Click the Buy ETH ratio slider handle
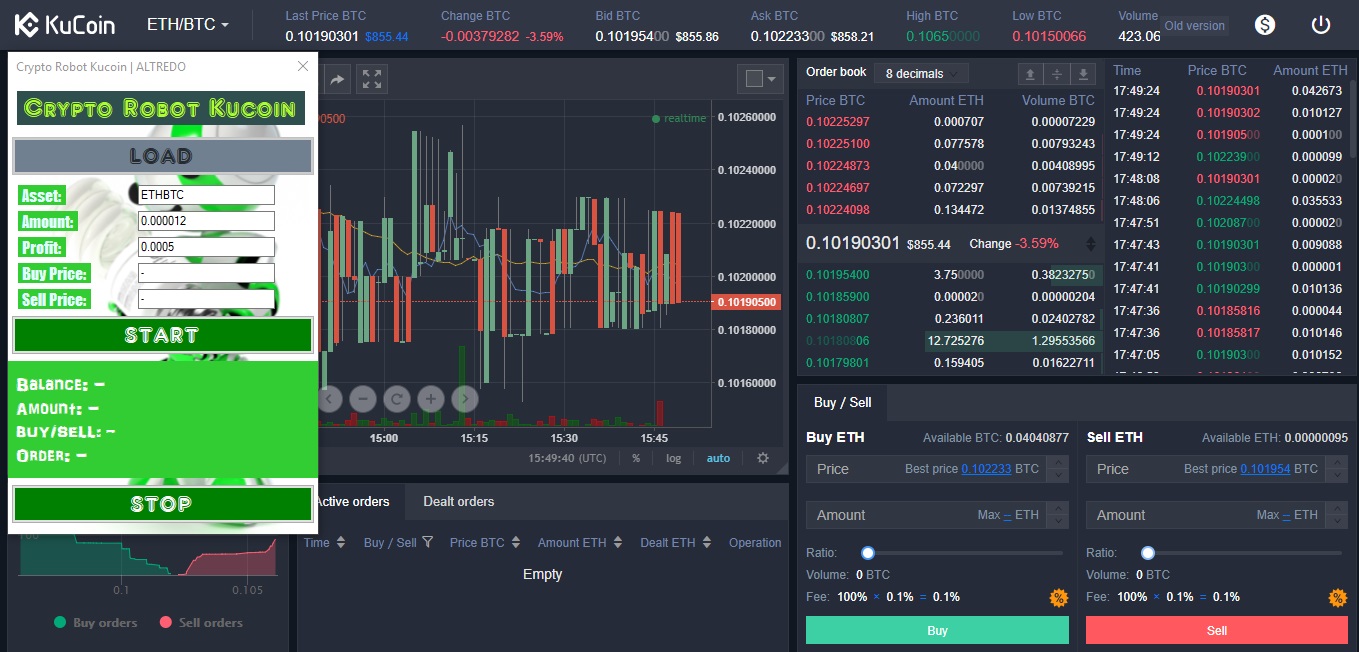The width and height of the screenshot is (1359, 652). [x=868, y=552]
